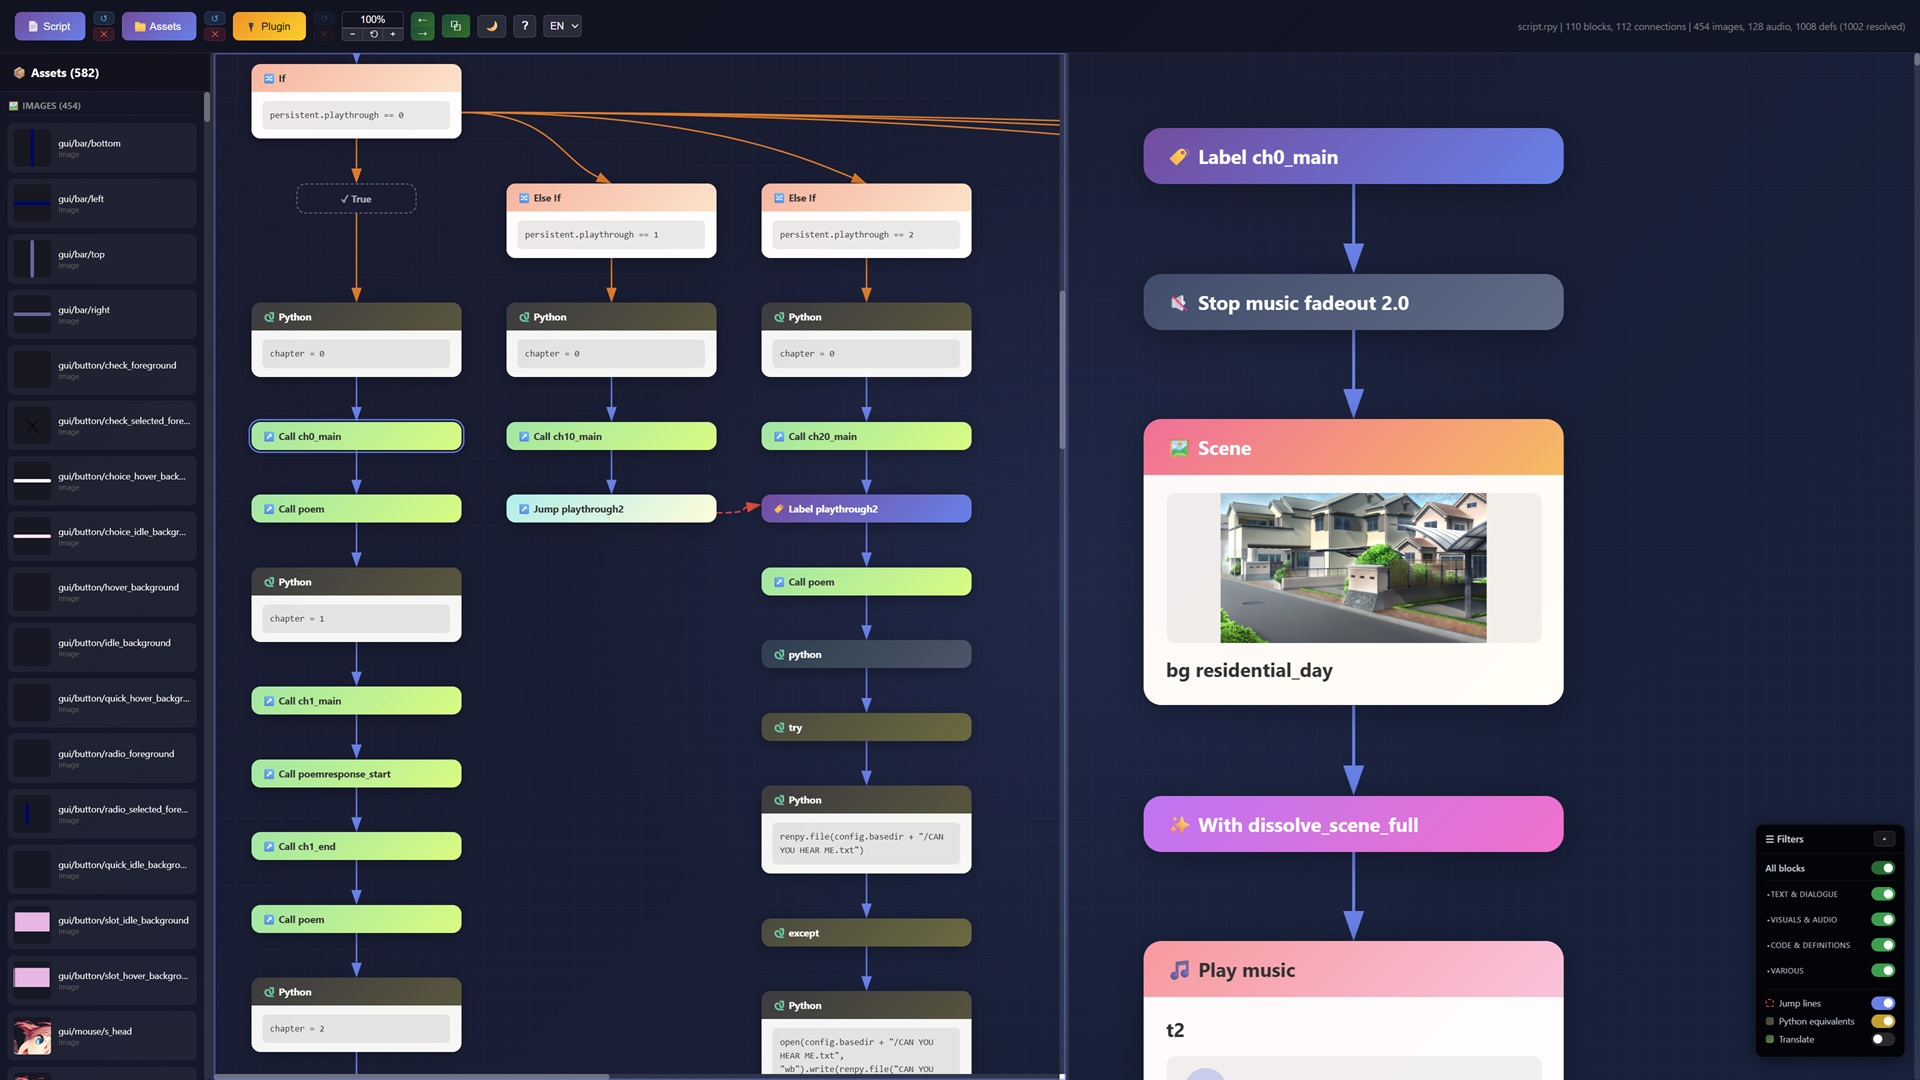Zoom in with the plus button
1920x1080 pixels.
coord(393,34)
